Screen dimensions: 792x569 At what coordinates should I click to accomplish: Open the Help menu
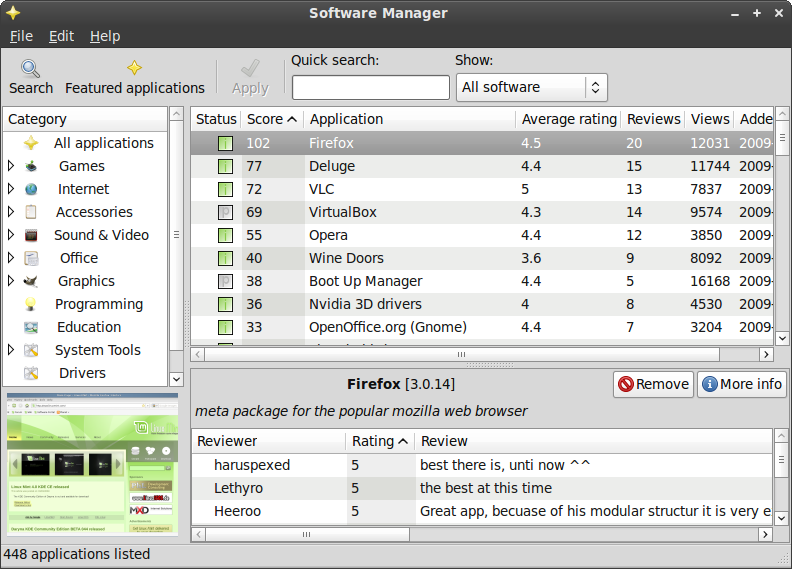tap(105, 36)
